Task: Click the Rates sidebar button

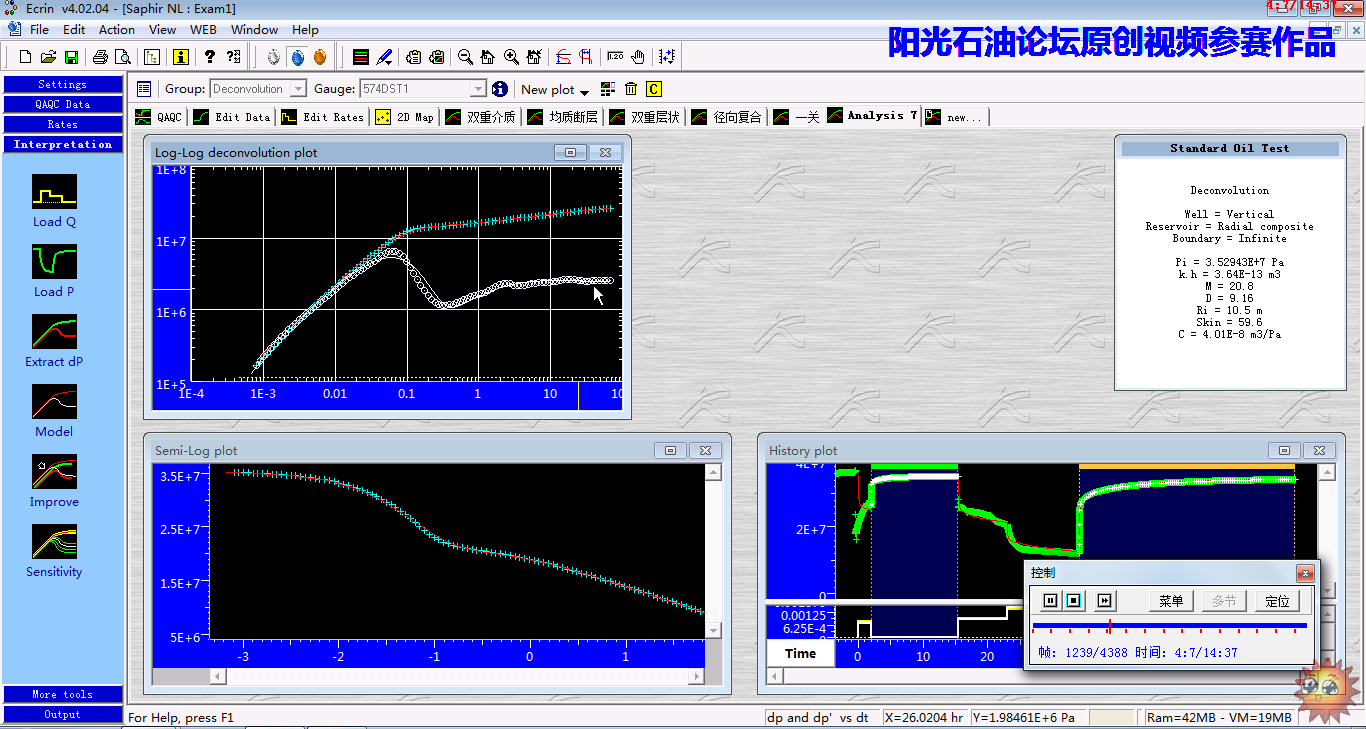Action: point(63,124)
